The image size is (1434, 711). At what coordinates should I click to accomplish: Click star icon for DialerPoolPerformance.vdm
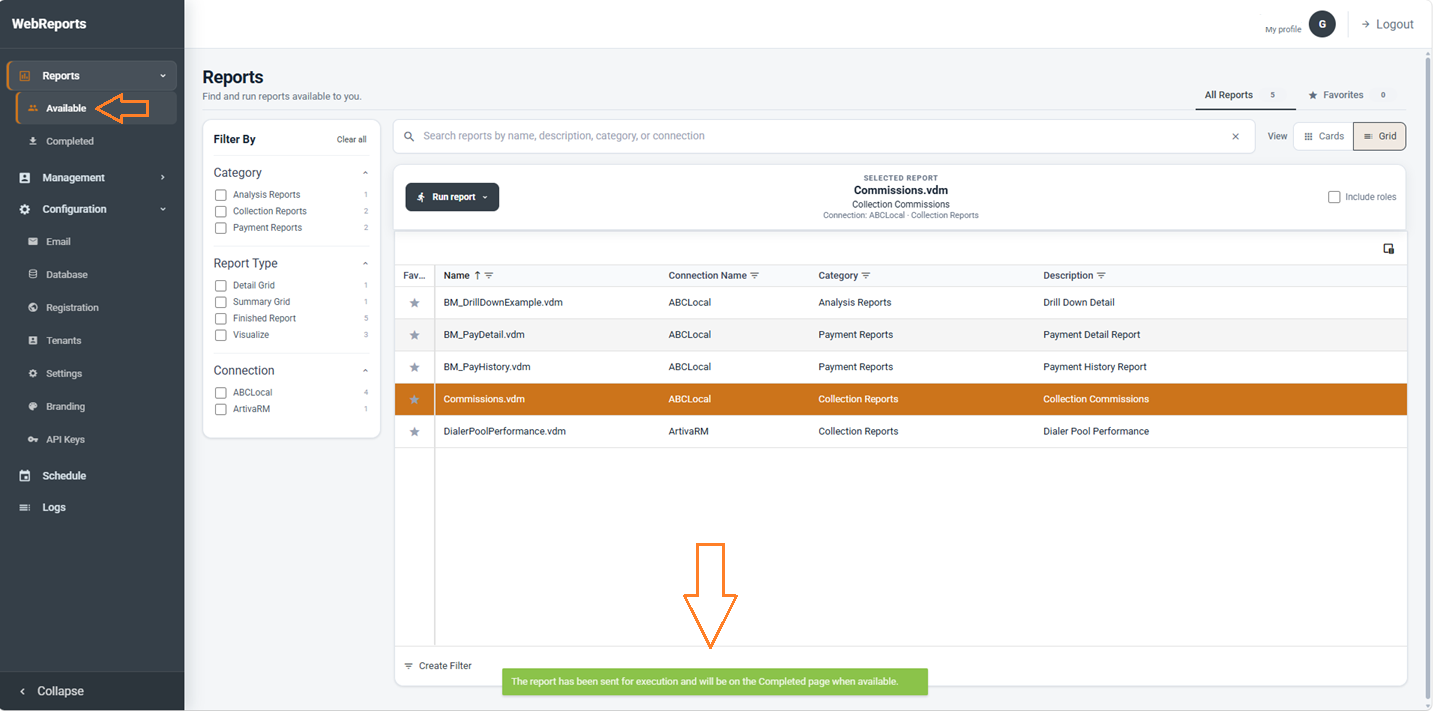pyautogui.click(x=414, y=432)
